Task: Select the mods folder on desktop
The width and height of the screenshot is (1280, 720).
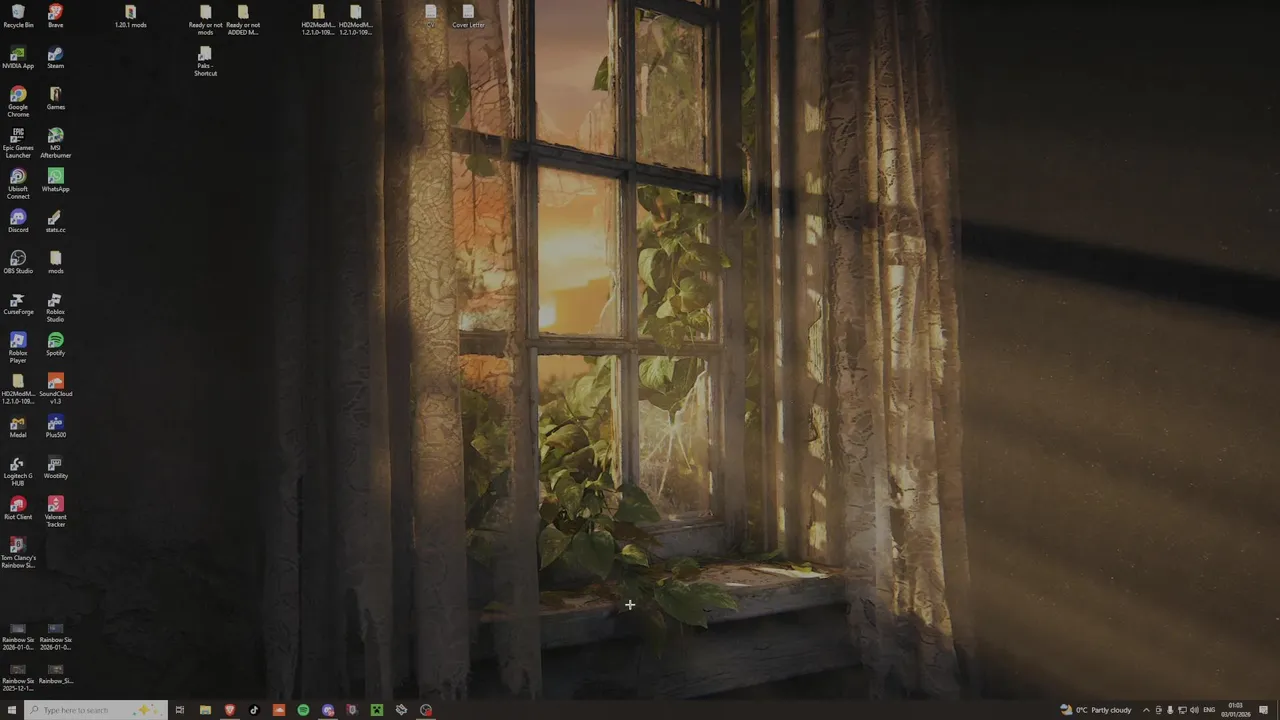Action: [x=55, y=262]
